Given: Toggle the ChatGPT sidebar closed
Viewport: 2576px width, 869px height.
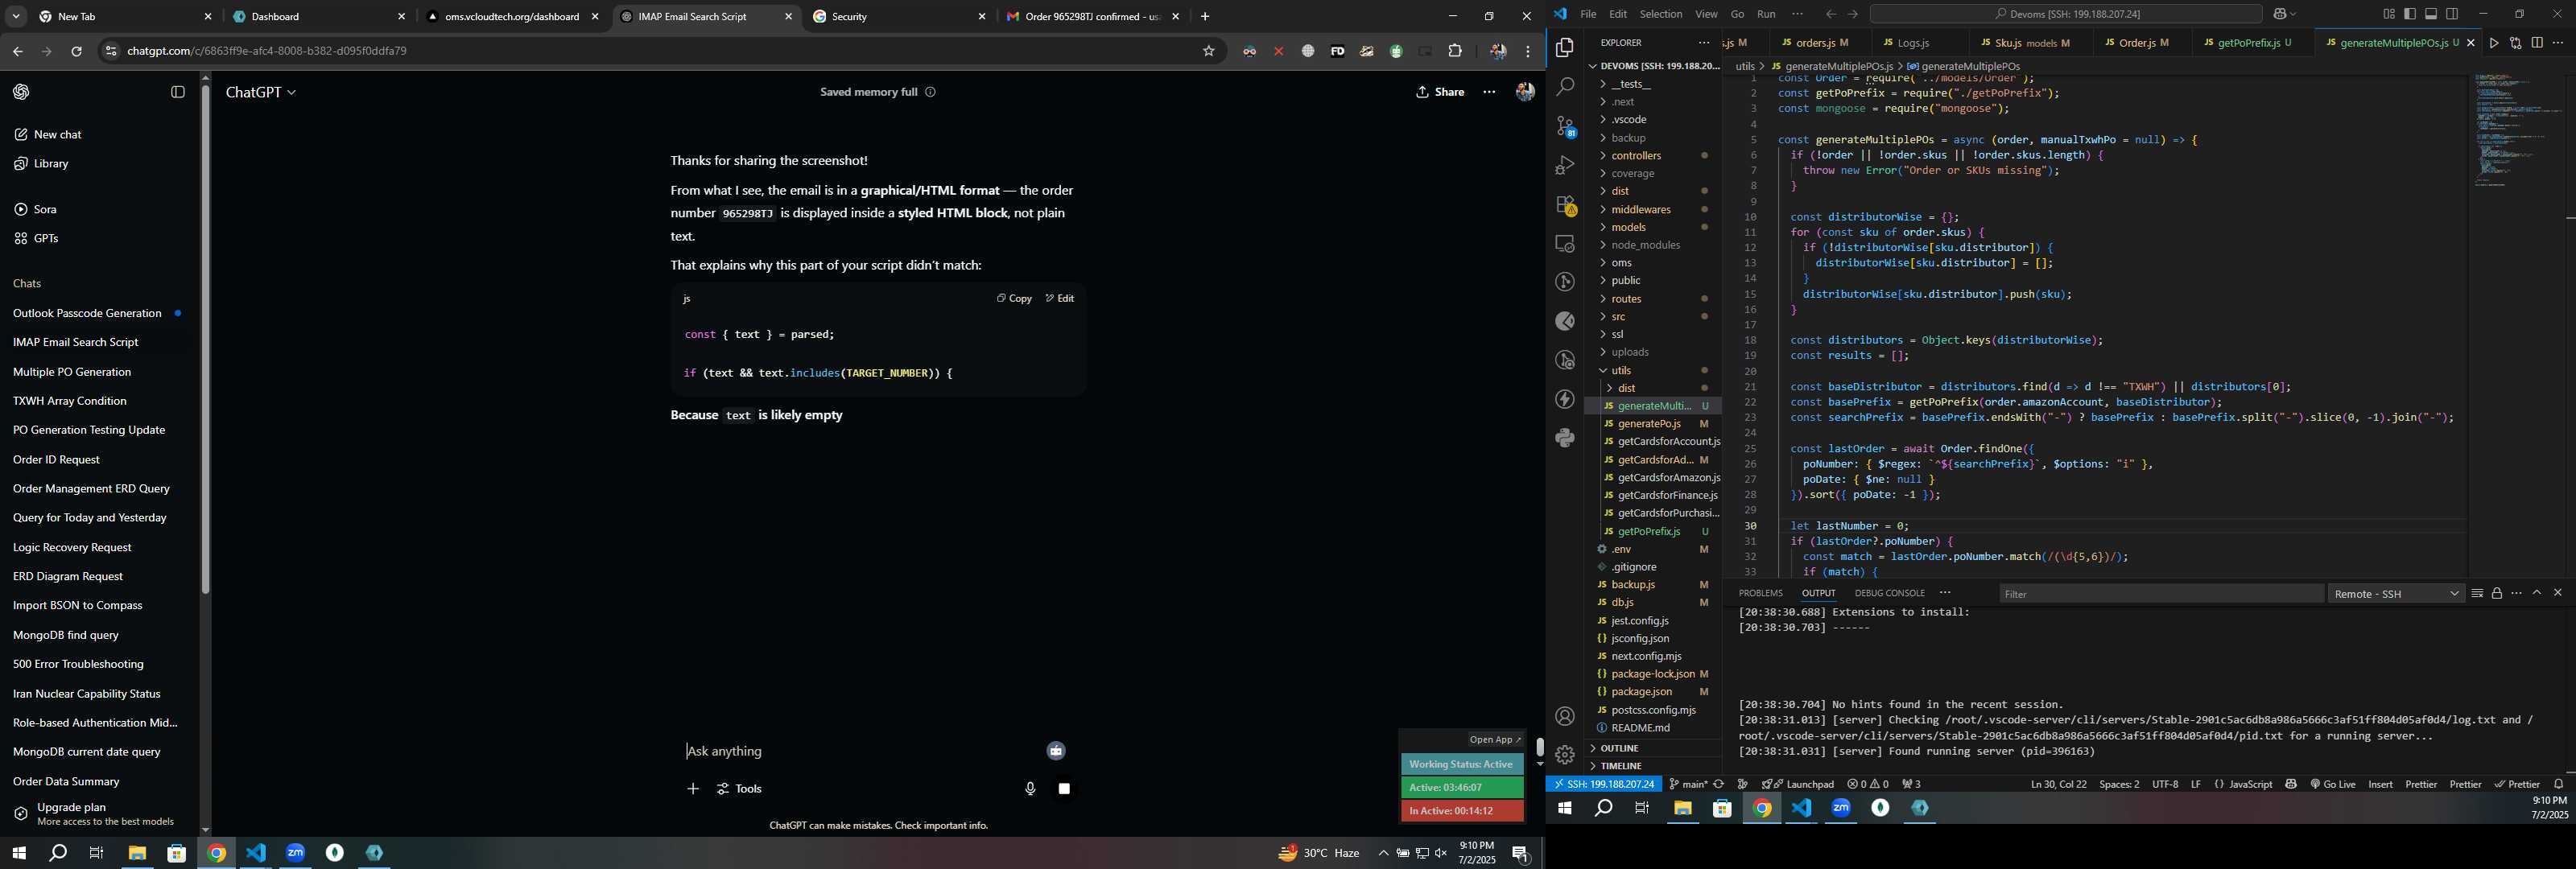Looking at the screenshot, I should 178,92.
